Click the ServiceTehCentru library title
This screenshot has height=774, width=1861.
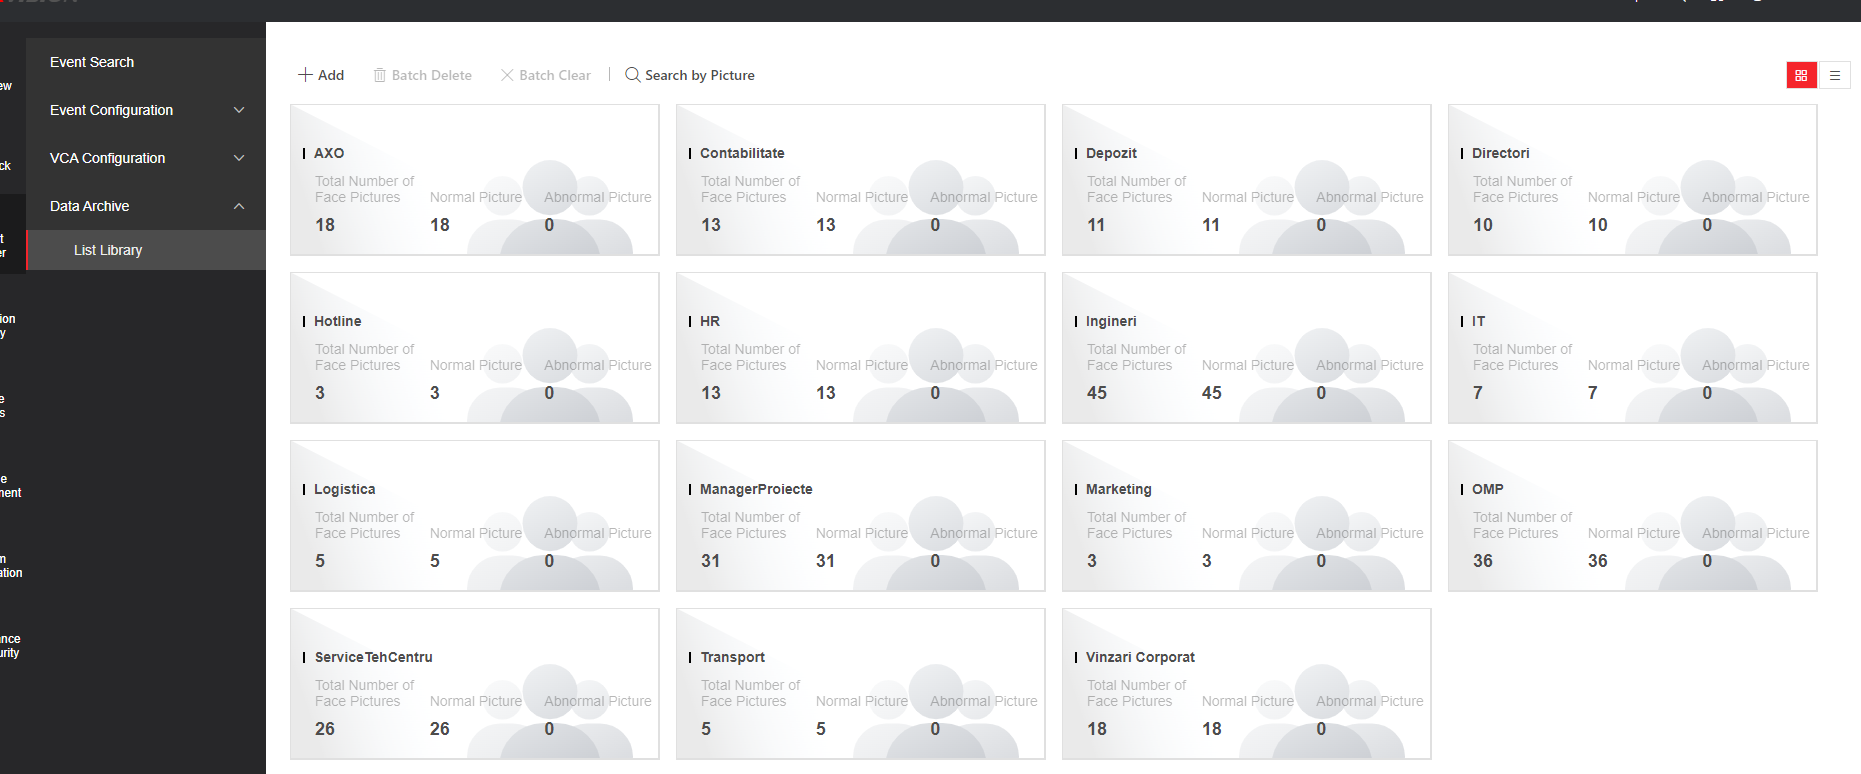pyautogui.click(x=373, y=657)
